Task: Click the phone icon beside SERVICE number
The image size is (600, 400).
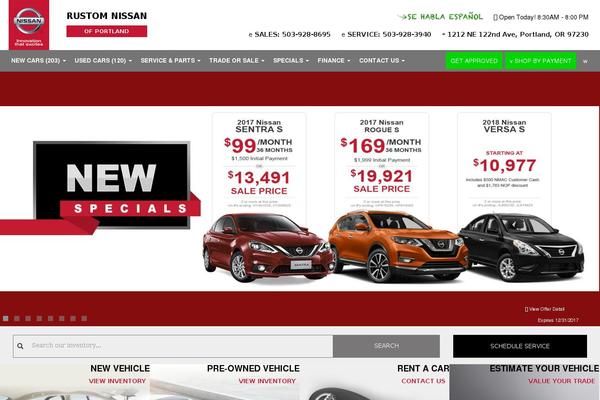Action: click(x=343, y=35)
